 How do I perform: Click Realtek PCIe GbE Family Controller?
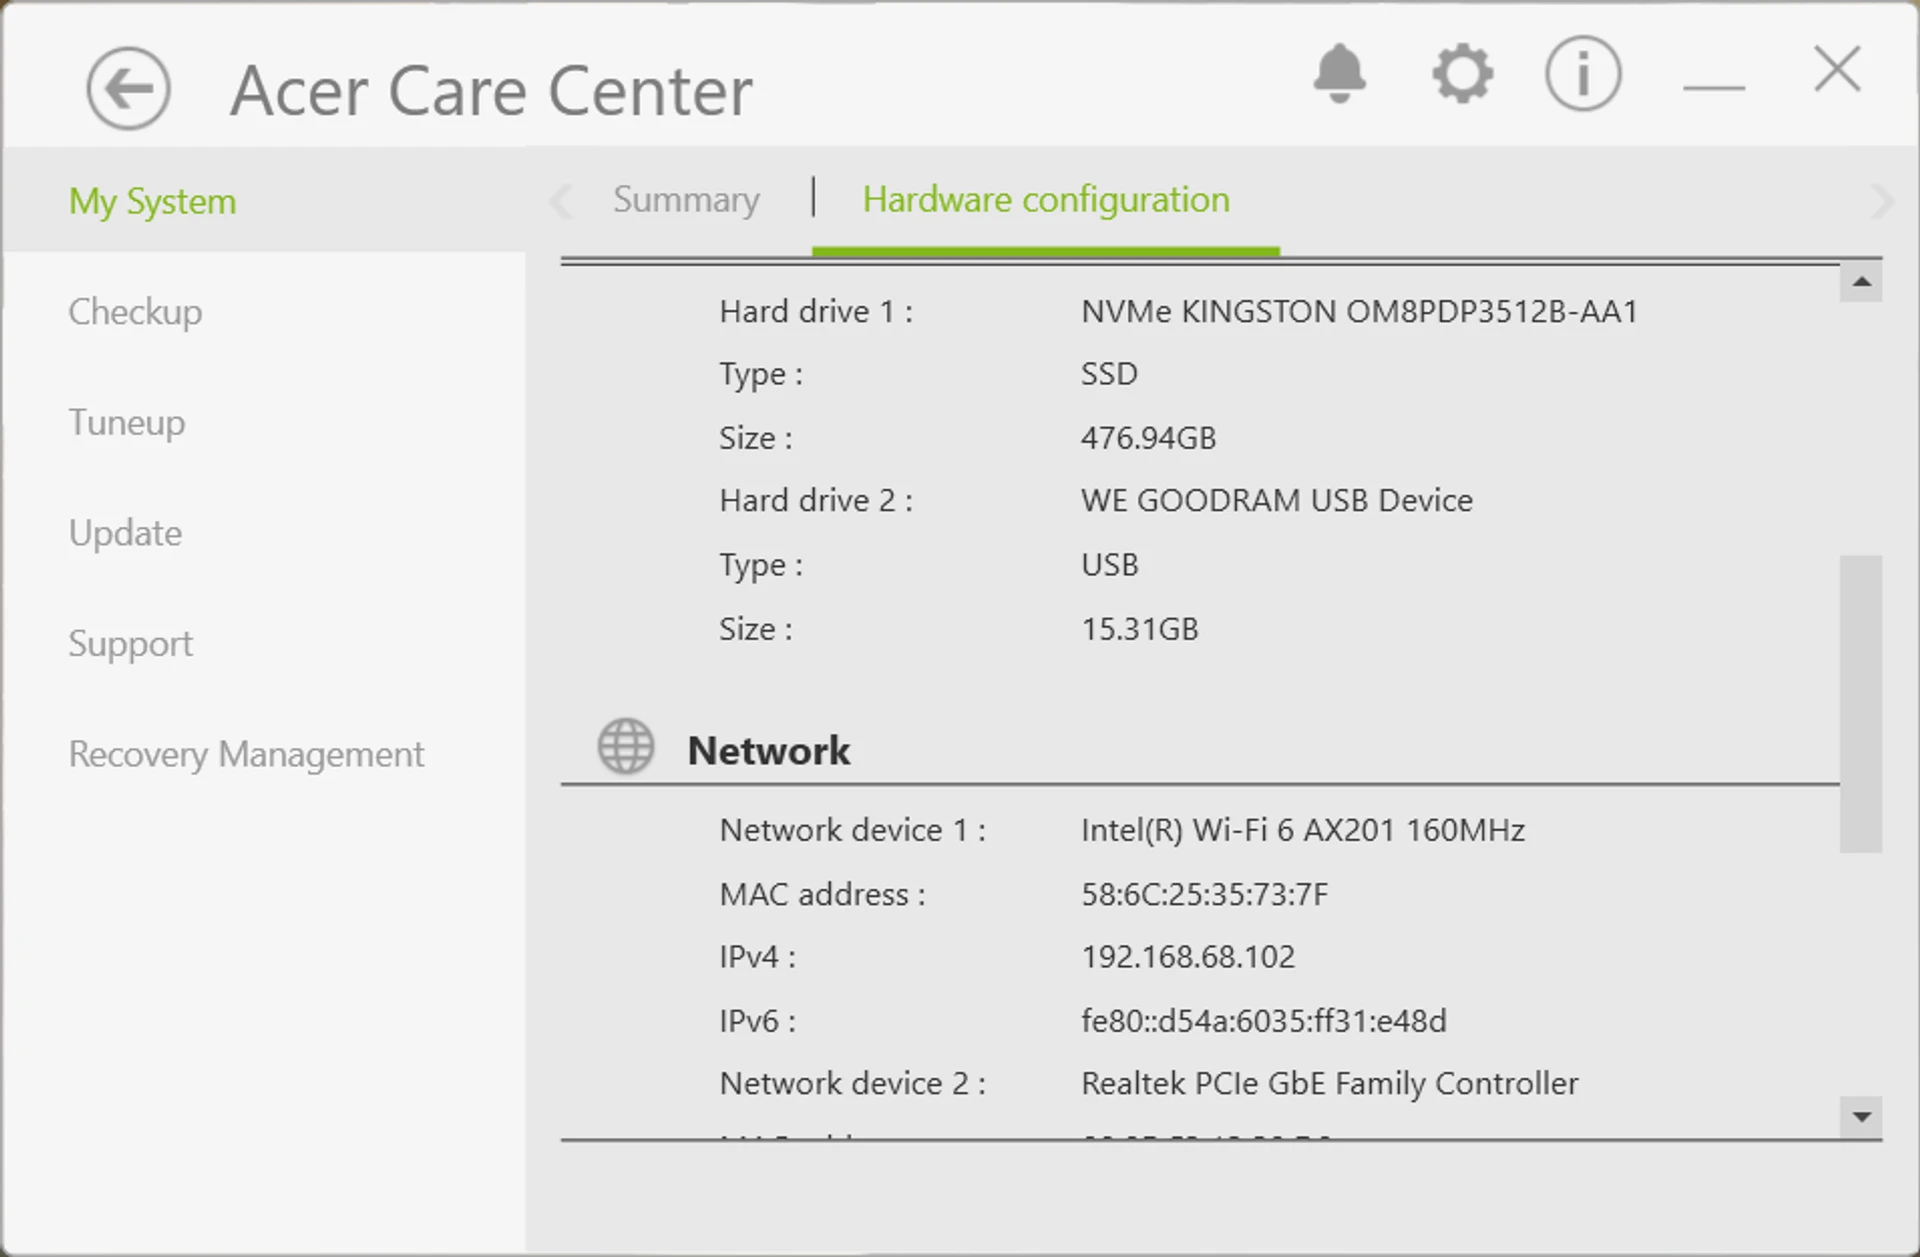point(1329,1084)
